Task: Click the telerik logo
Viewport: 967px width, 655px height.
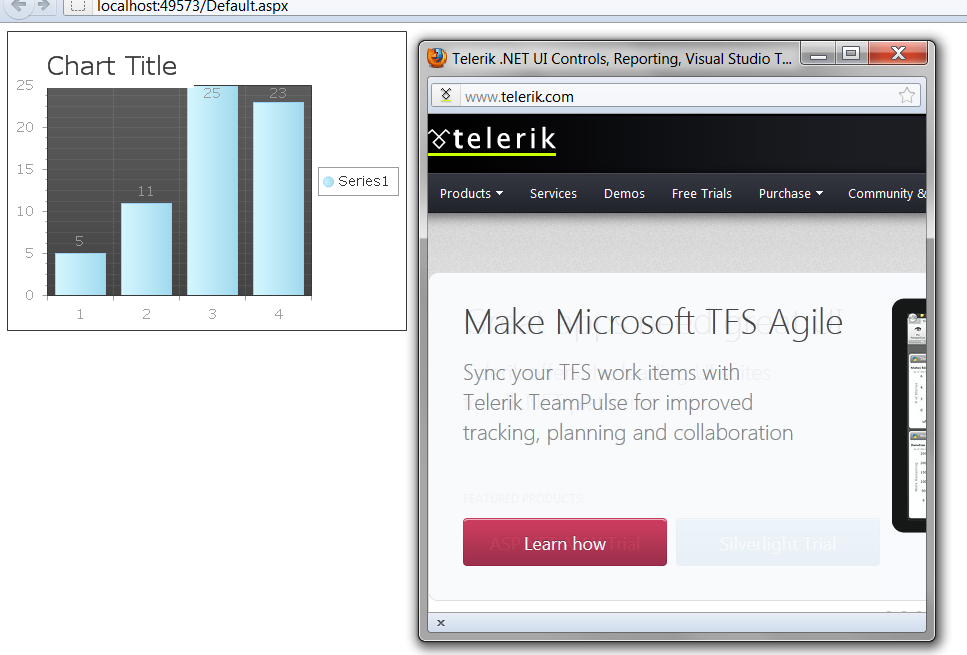Action: pos(492,140)
